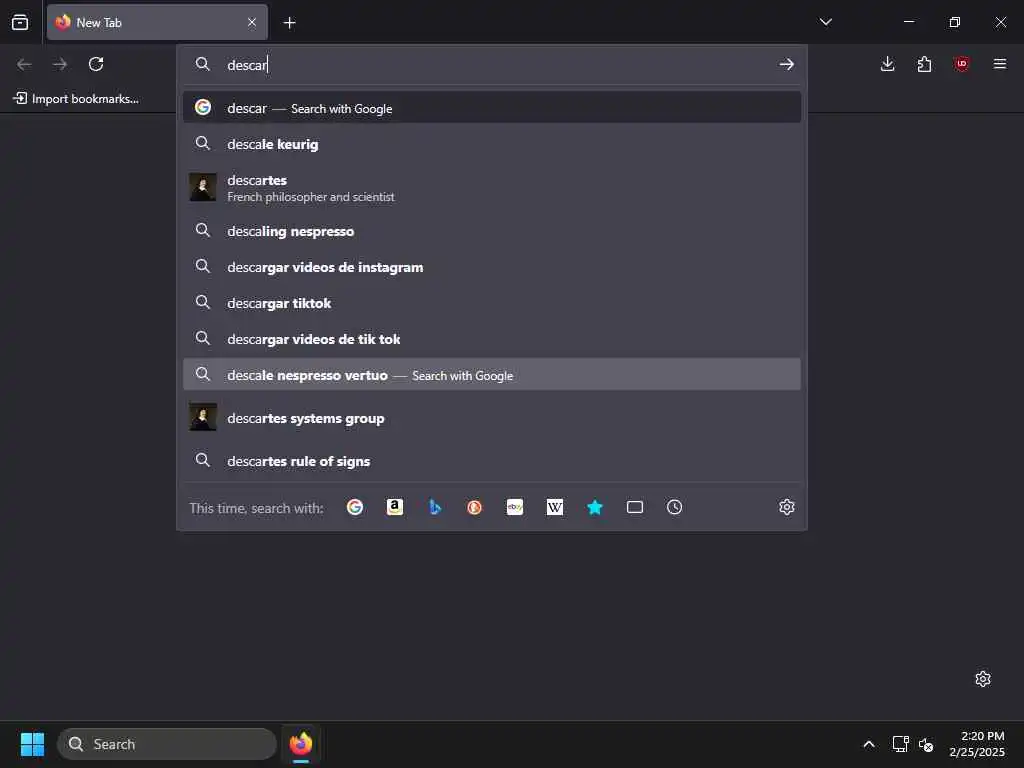Open the Extensions puzzle icon
Viewport: 1024px width, 768px height.
pyautogui.click(x=924, y=64)
